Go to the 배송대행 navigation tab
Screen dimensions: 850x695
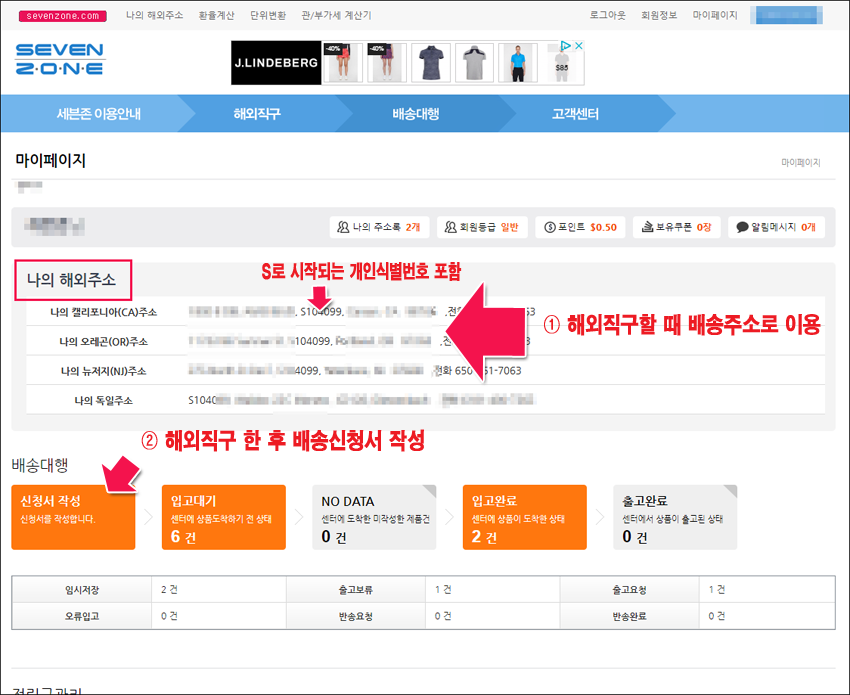point(416,114)
